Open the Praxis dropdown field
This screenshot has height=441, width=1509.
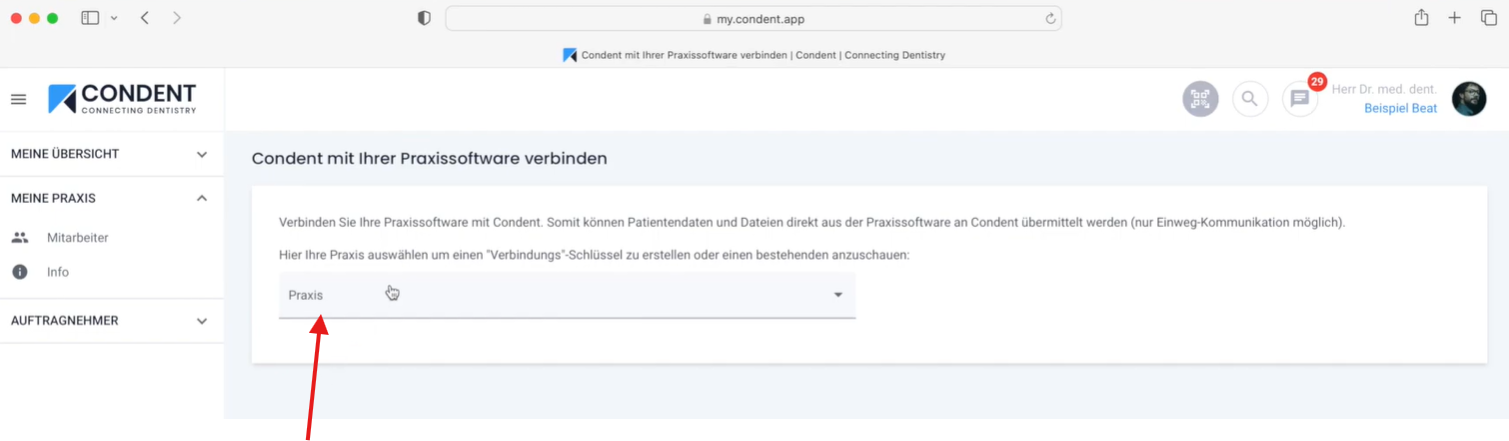[x=567, y=295]
